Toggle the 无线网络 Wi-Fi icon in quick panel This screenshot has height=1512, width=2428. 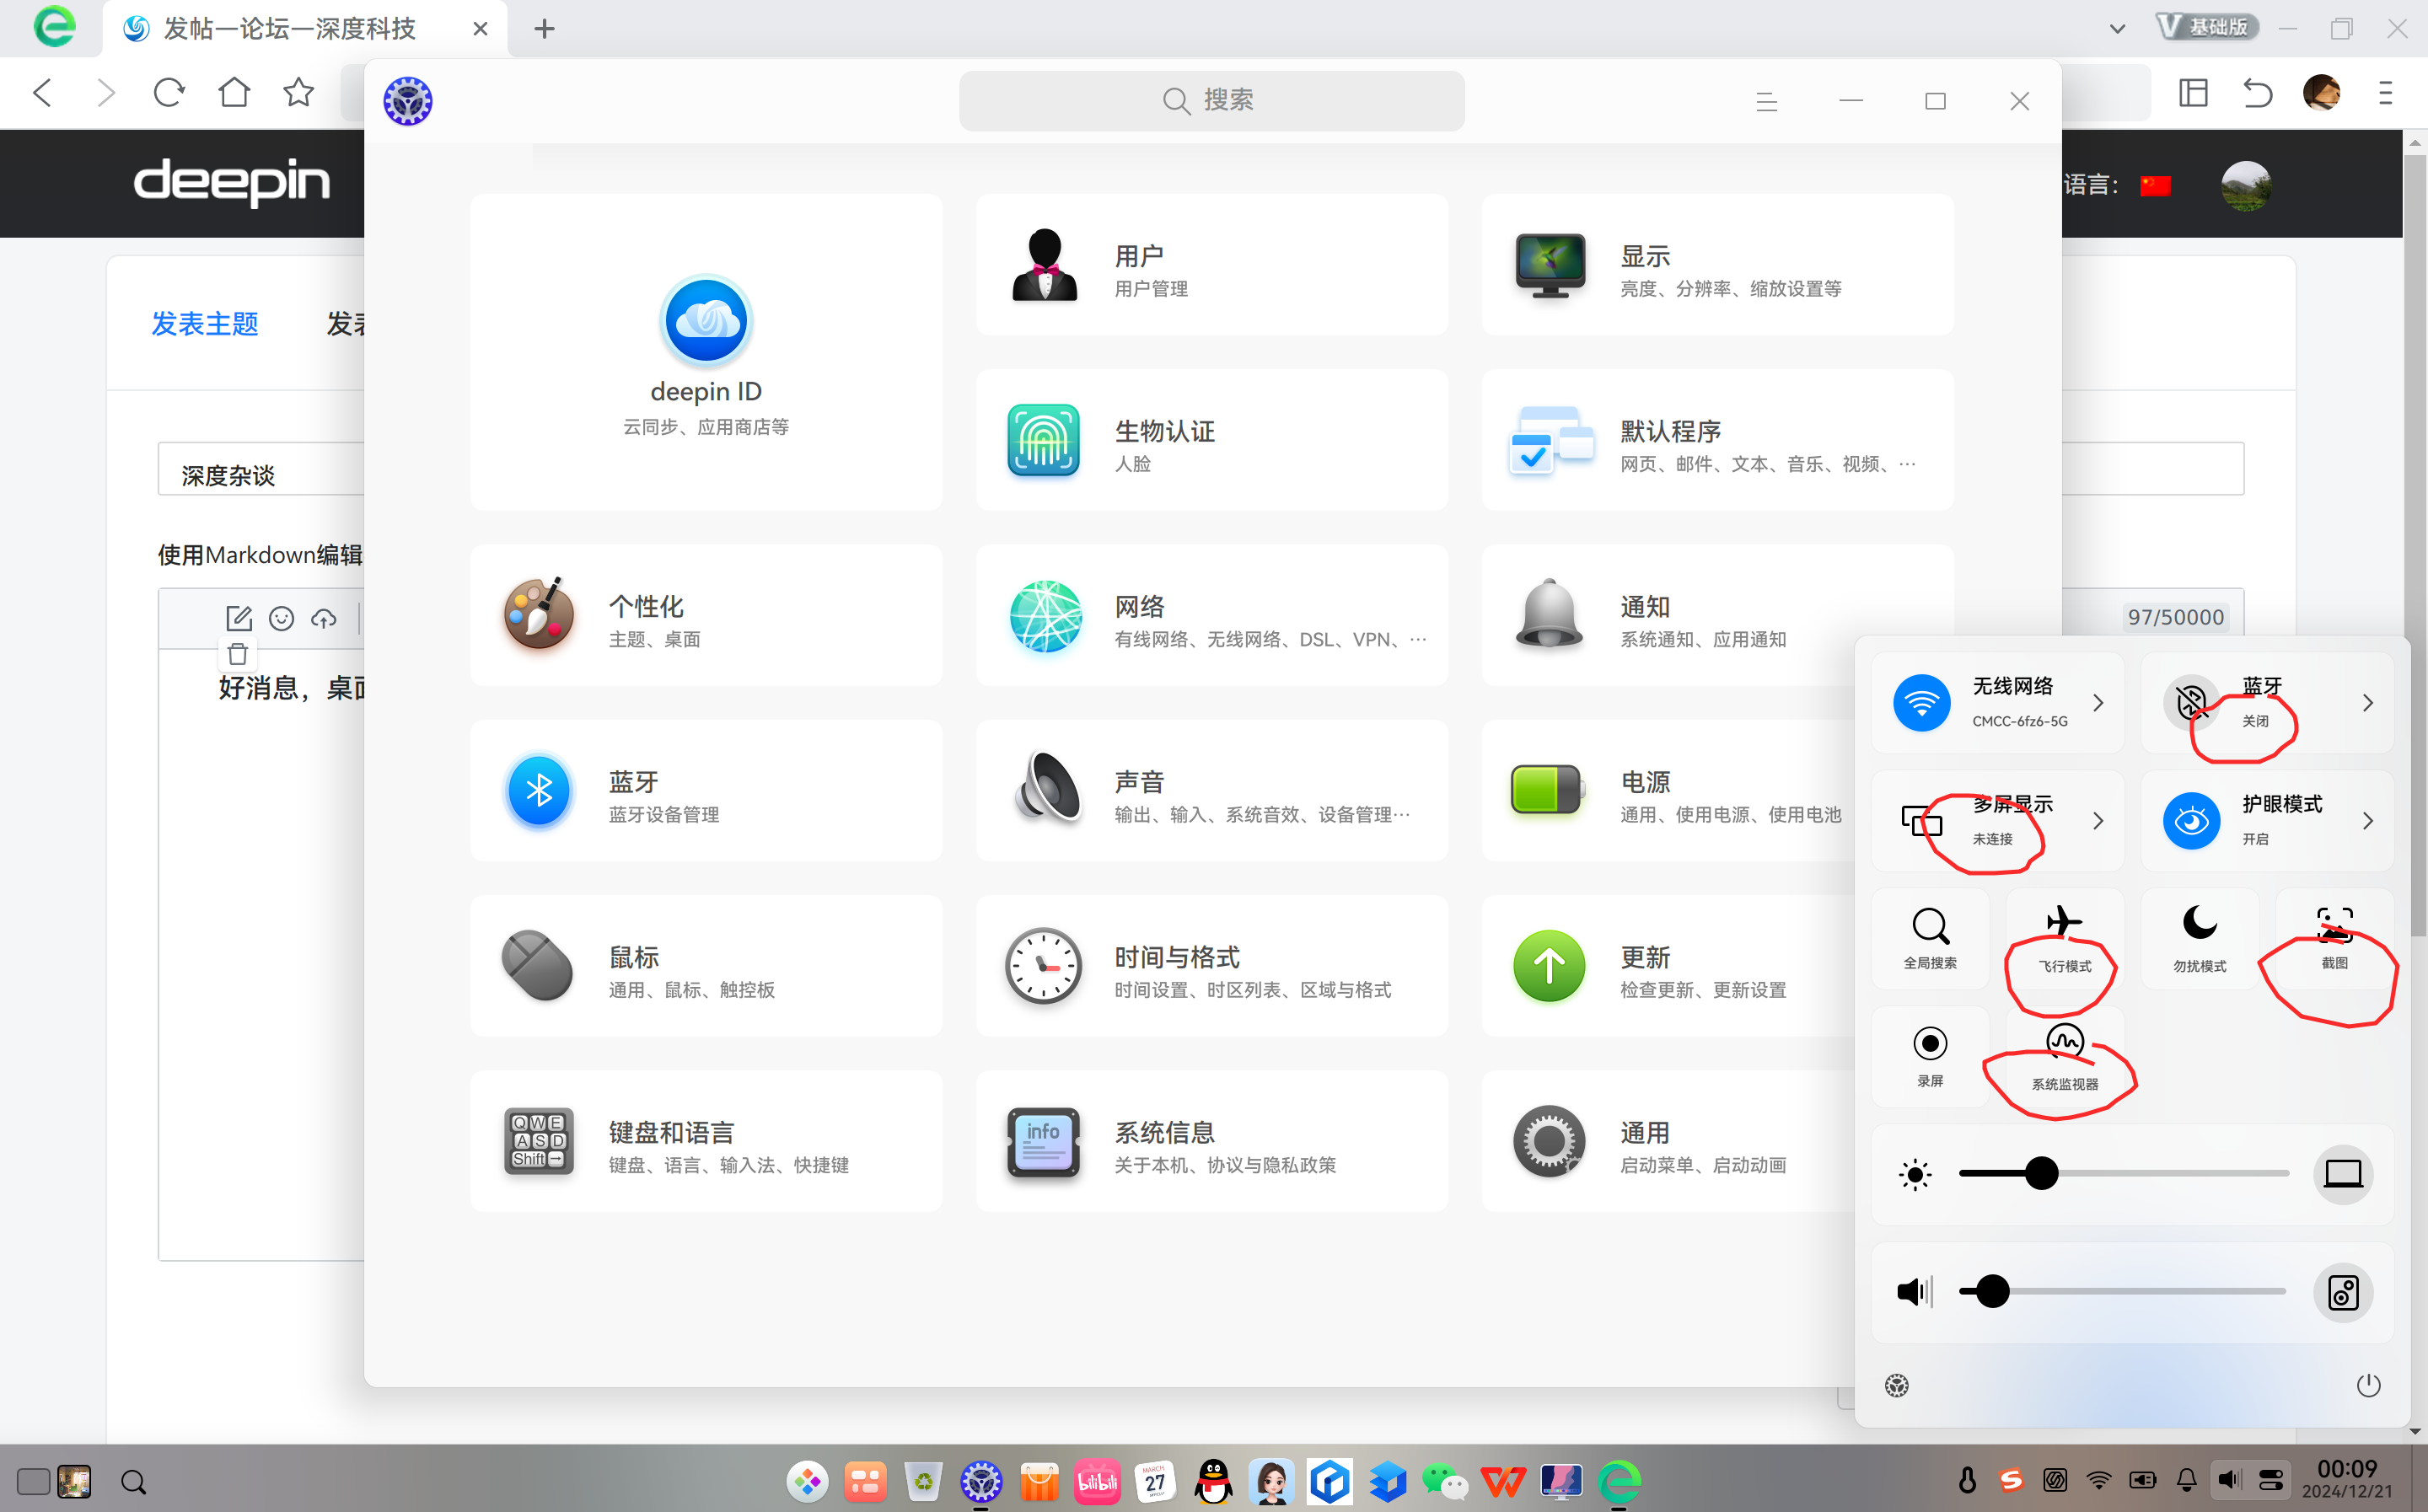click(x=1921, y=703)
